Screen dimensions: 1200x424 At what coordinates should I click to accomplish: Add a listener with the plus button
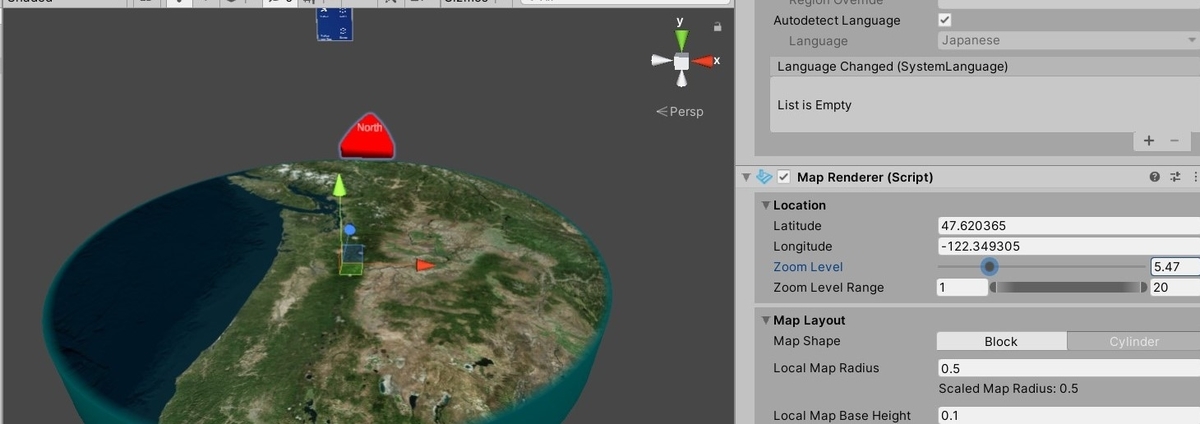click(1149, 141)
